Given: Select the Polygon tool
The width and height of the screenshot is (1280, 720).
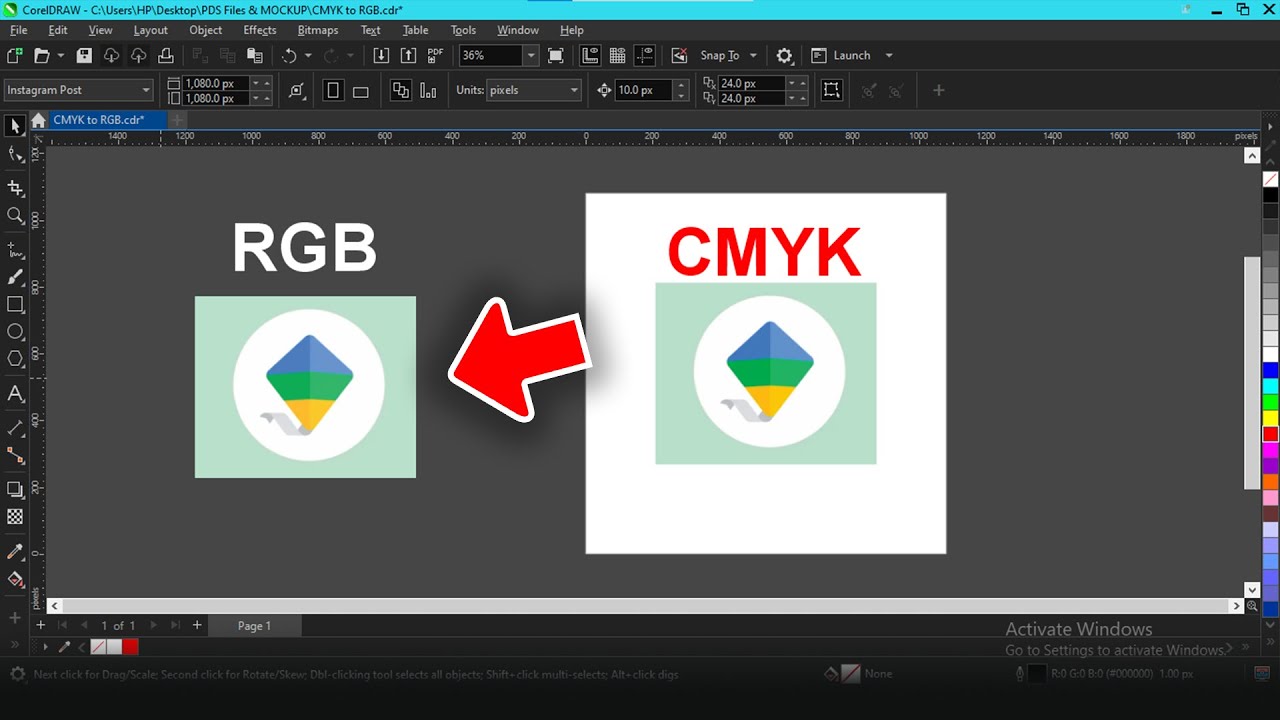Looking at the screenshot, I should point(14,358).
